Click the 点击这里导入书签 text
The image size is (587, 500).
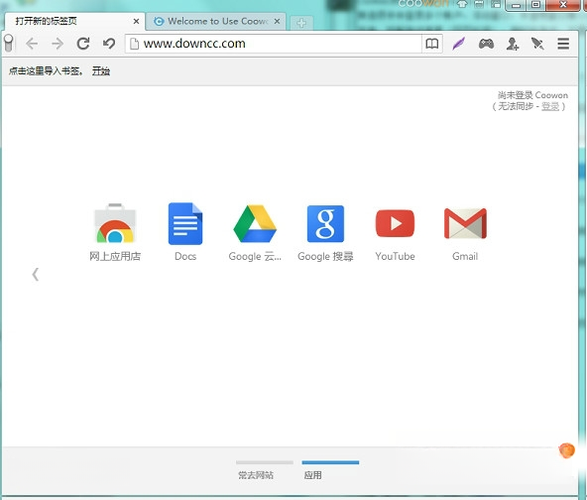pyautogui.click(x=45, y=71)
